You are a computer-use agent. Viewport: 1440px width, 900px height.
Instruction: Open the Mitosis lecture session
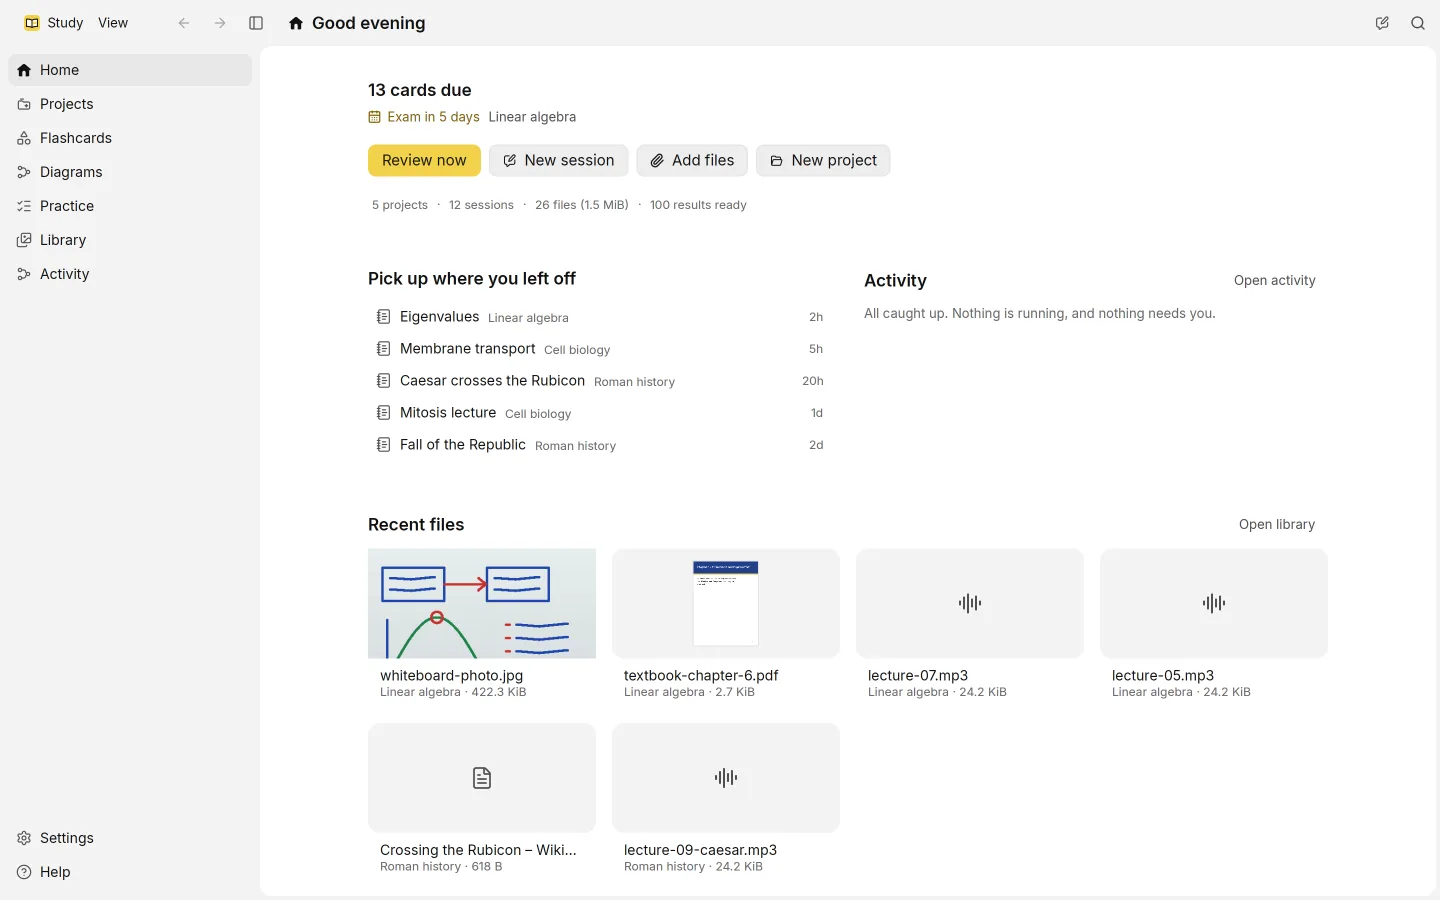600,413
